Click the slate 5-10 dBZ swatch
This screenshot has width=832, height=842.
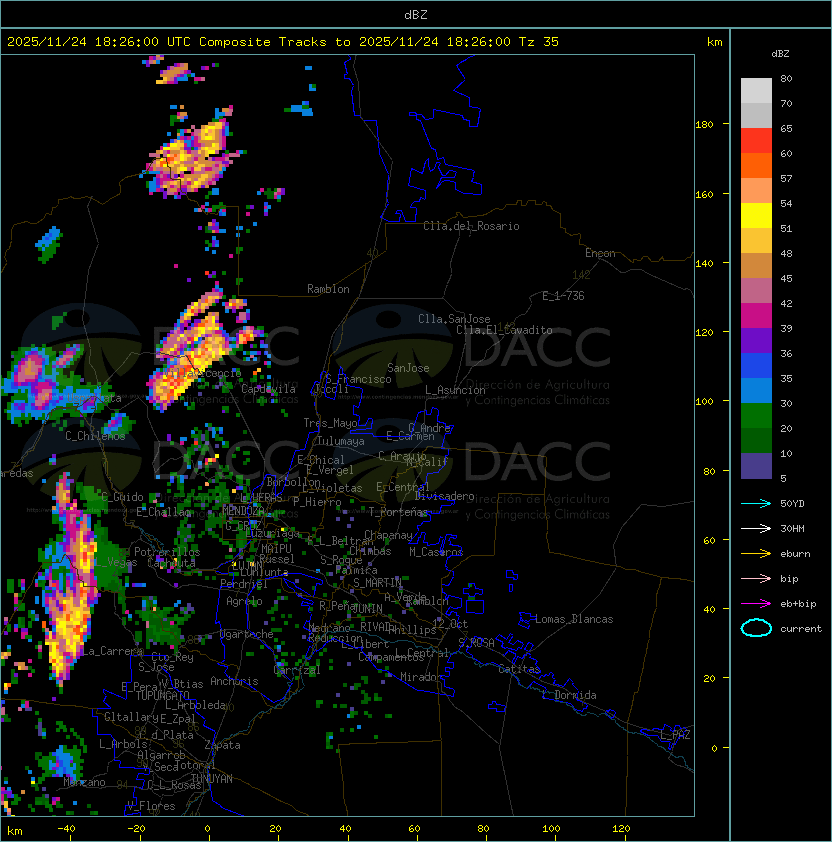(x=756, y=466)
